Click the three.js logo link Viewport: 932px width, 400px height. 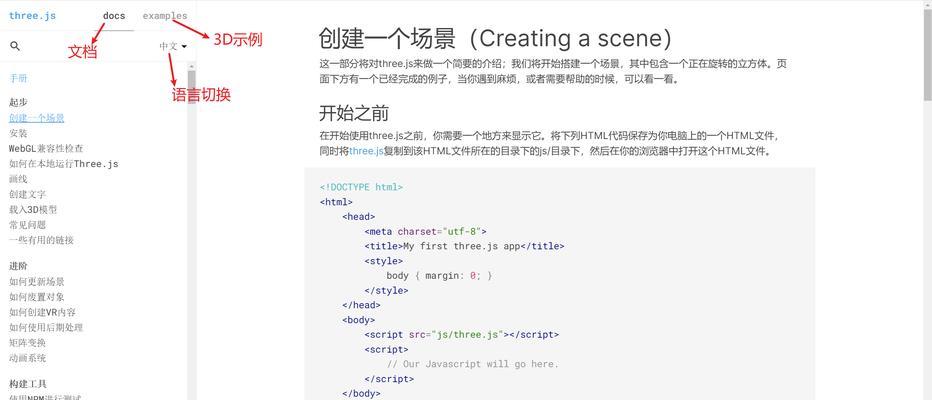click(x=33, y=16)
